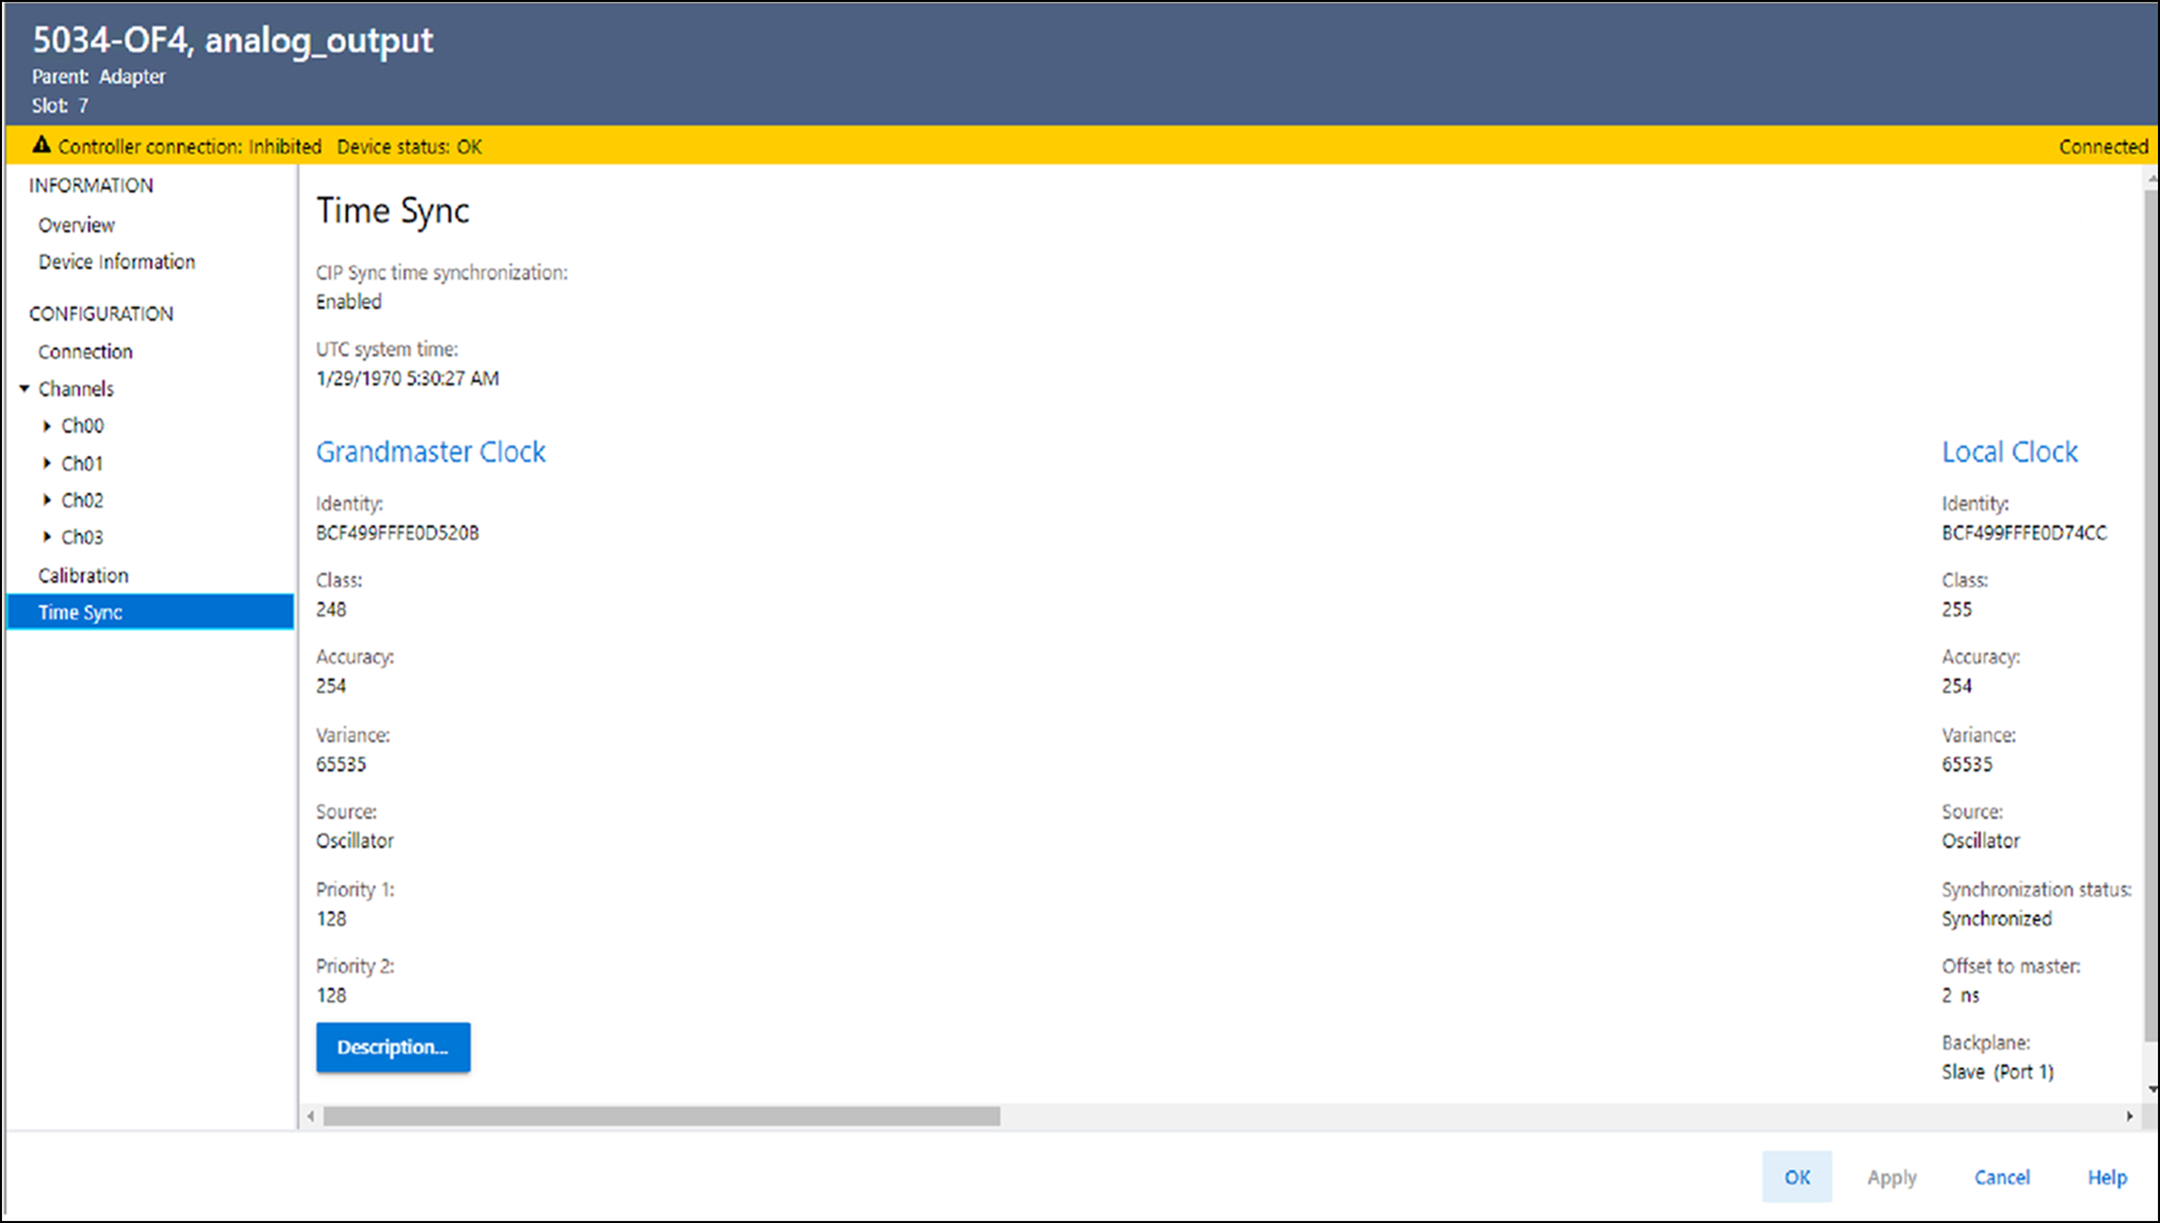
Task: Open the Calibration page
Action: point(83,575)
